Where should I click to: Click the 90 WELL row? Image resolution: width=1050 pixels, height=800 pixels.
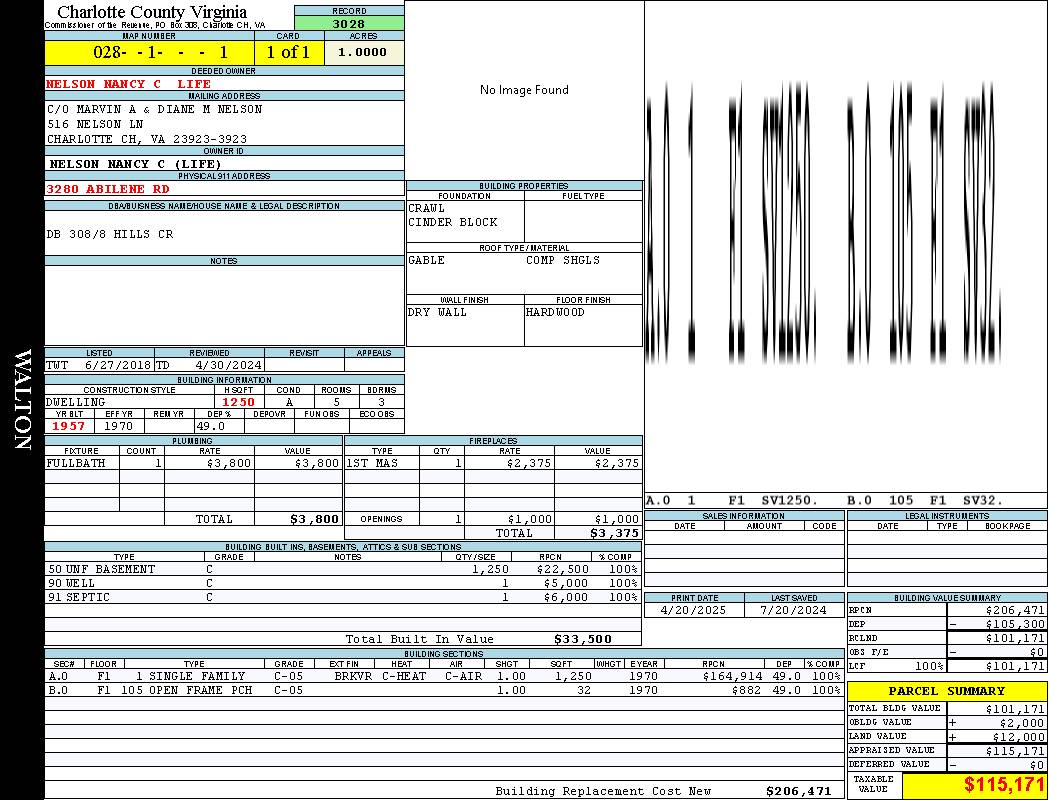pyautogui.click(x=343, y=584)
